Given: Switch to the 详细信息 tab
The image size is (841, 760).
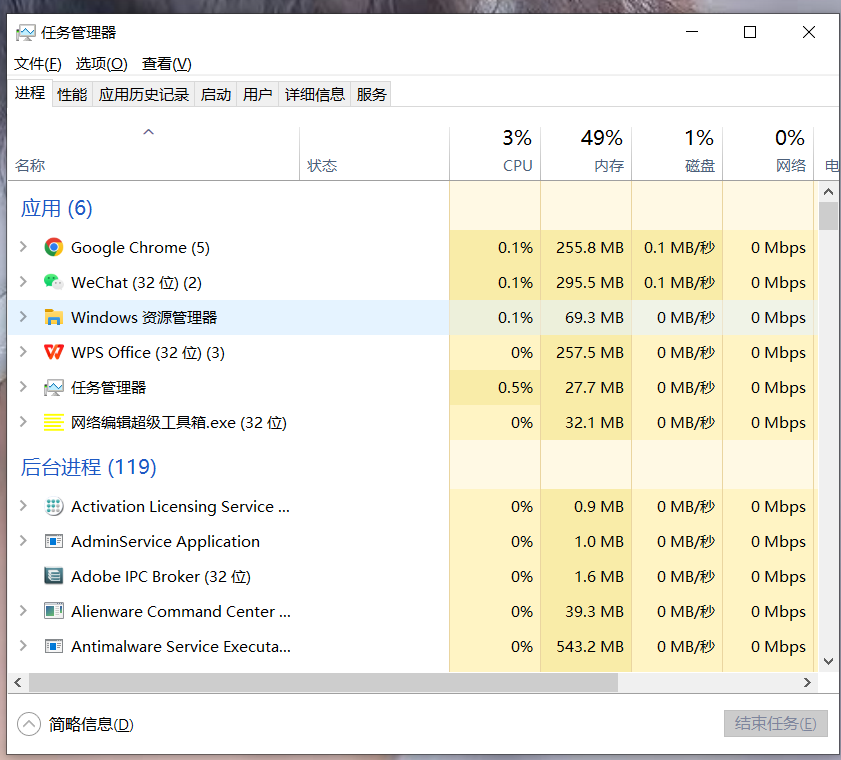Looking at the screenshot, I should (315, 94).
